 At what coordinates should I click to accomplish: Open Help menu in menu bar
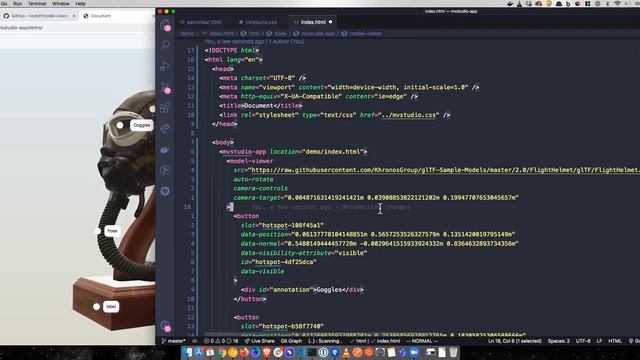(80, 3)
